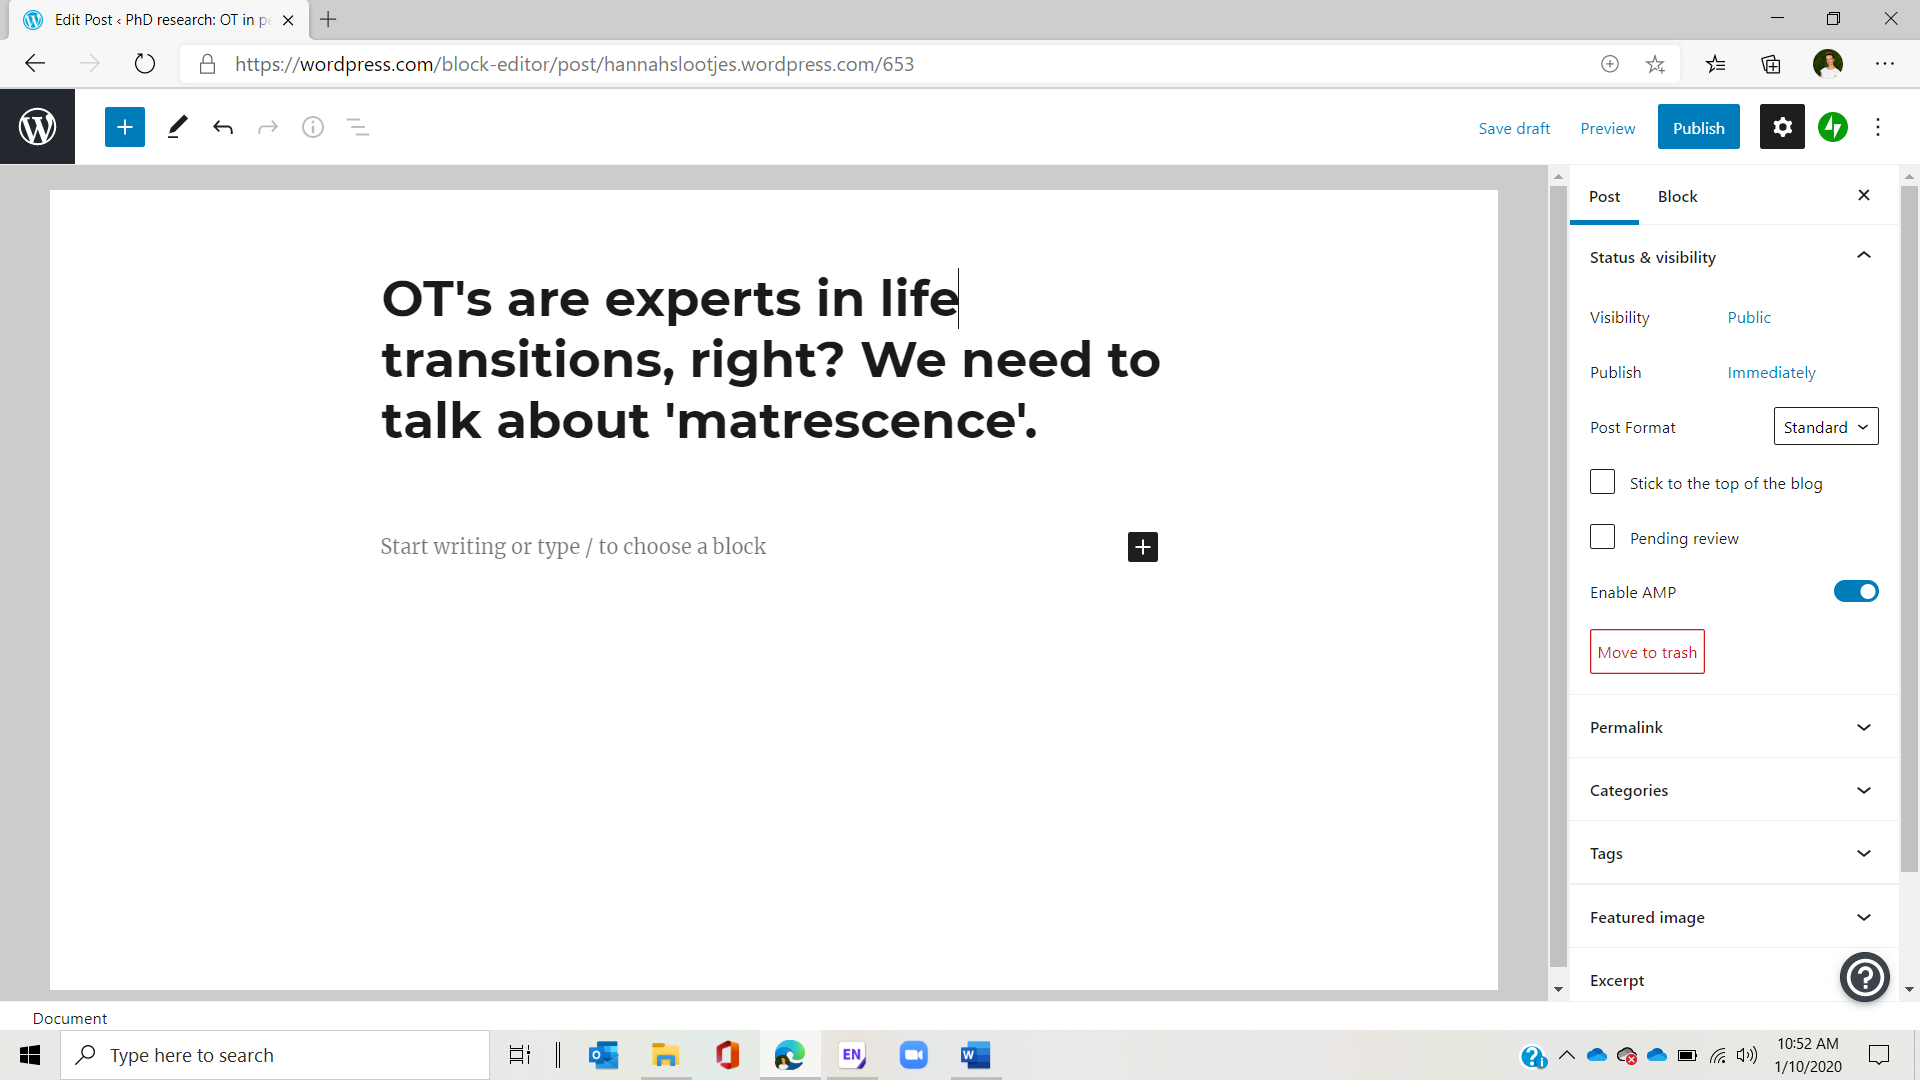Click the Save draft link
Viewport: 1920px width, 1080px height.
coord(1514,128)
